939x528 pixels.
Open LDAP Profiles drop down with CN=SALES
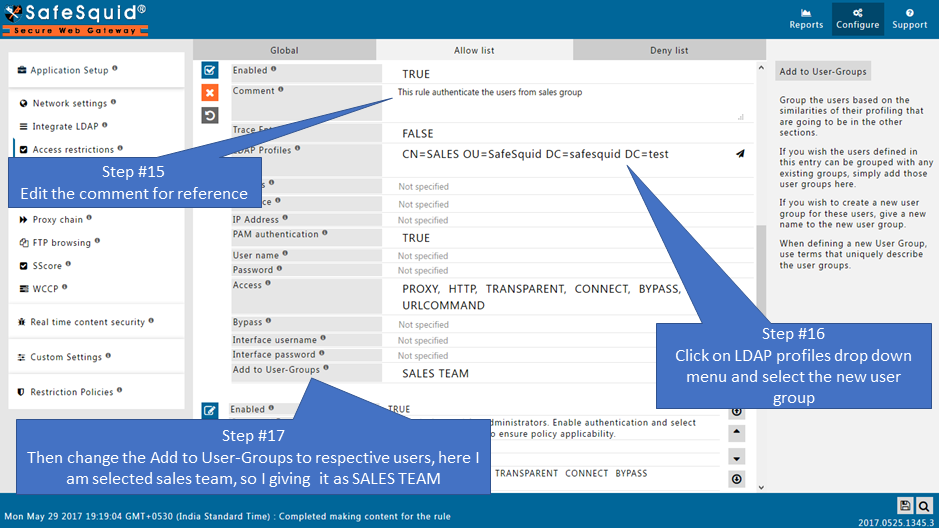pos(535,154)
